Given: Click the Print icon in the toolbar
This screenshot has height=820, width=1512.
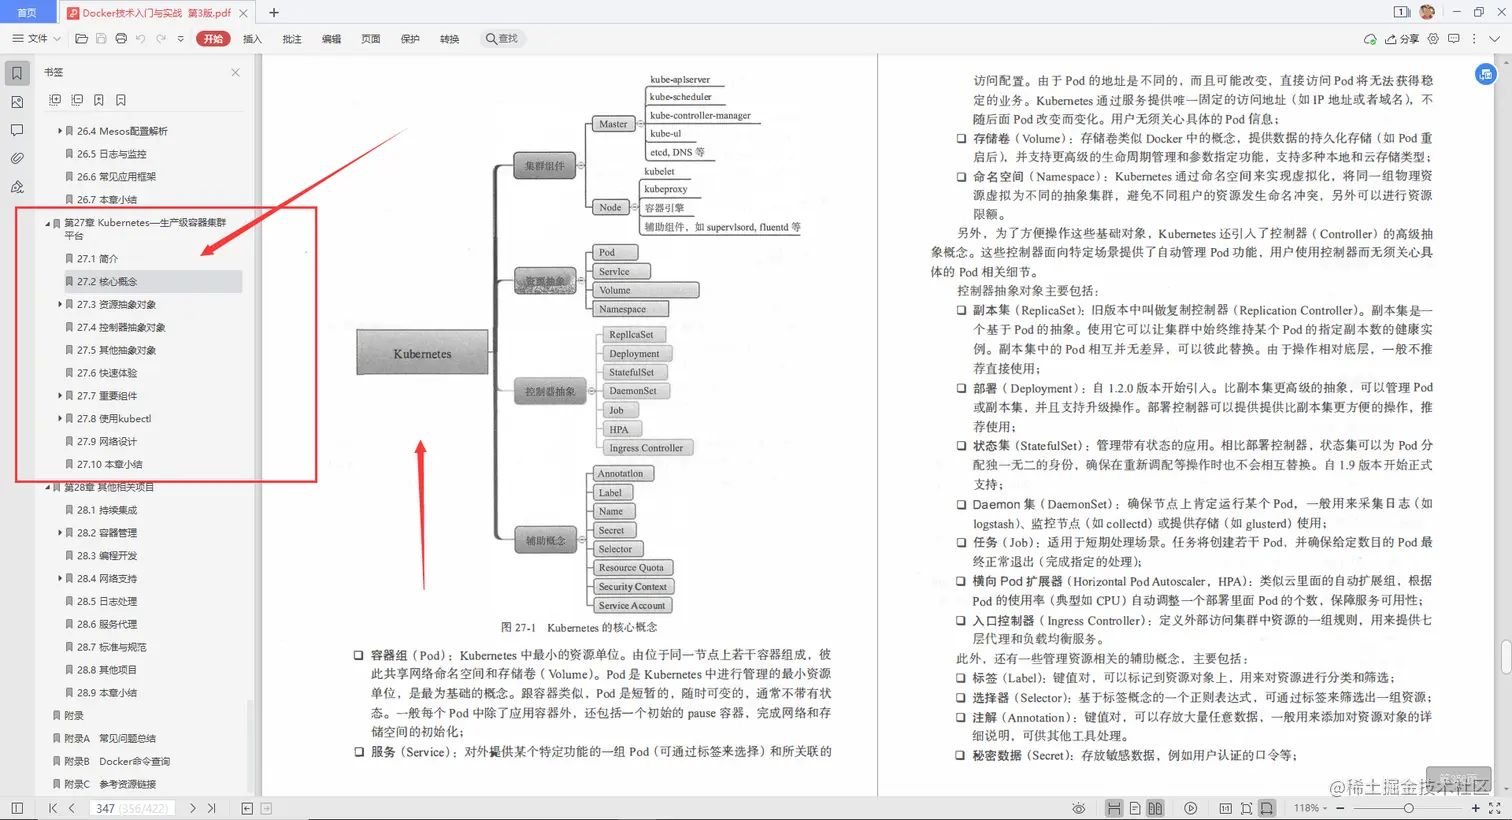Looking at the screenshot, I should (x=119, y=38).
